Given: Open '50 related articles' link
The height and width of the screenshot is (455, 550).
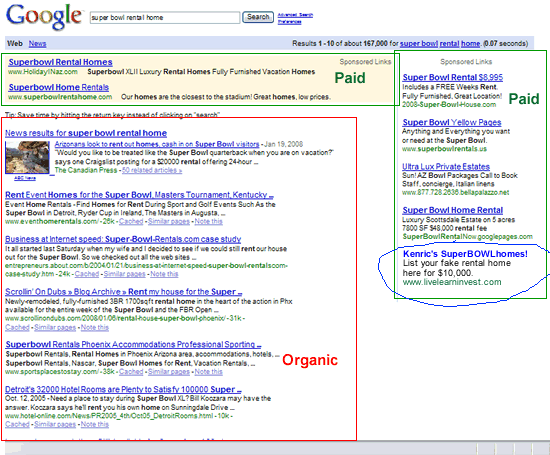Looking at the screenshot, I should [152, 170].
